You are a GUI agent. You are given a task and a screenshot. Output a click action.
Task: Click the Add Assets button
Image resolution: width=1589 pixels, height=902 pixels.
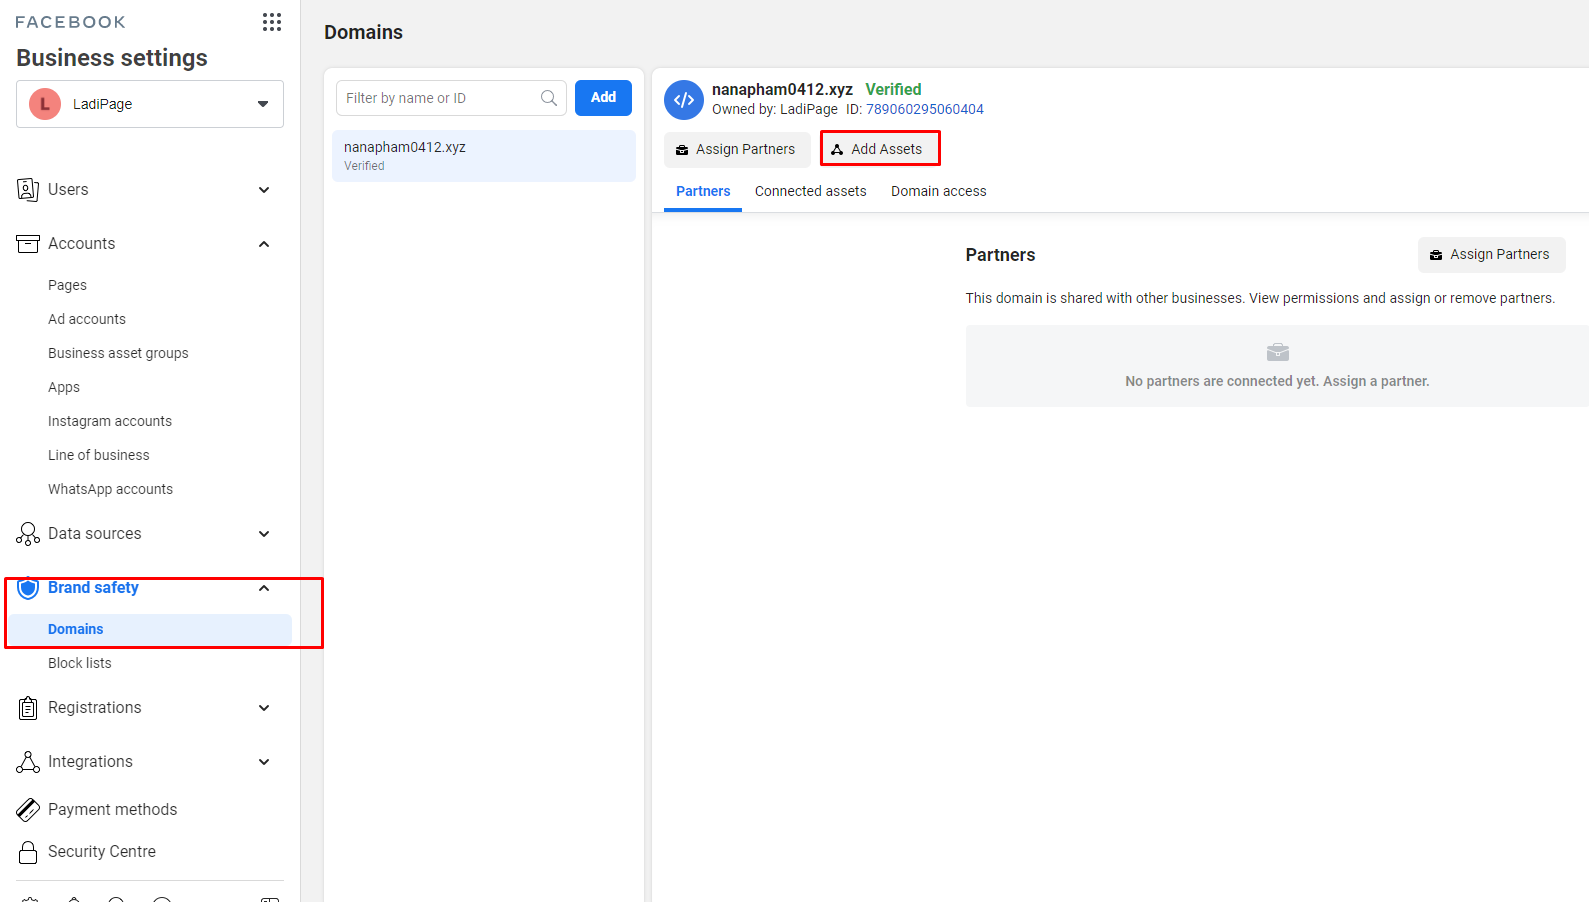(x=879, y=149)
